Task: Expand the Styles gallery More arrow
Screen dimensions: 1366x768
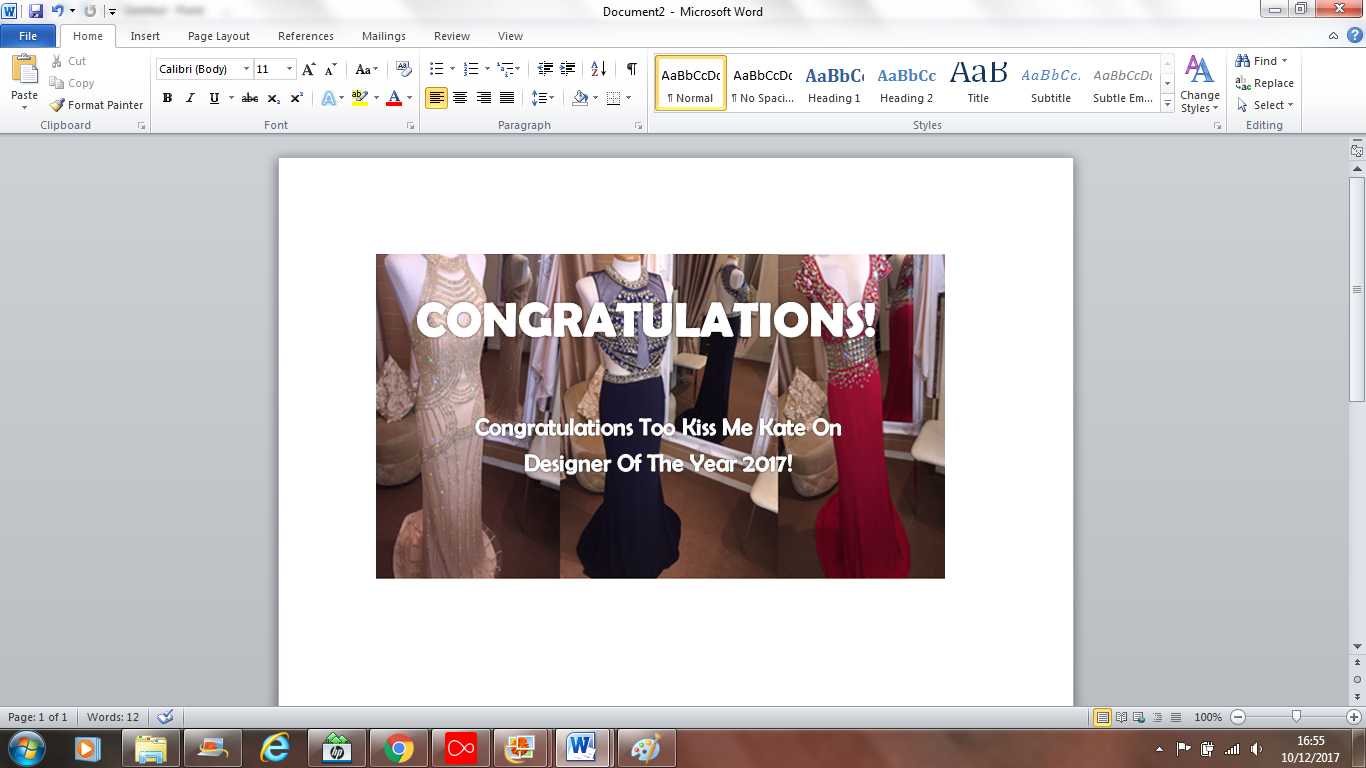Action: [x=1167, y=103]
